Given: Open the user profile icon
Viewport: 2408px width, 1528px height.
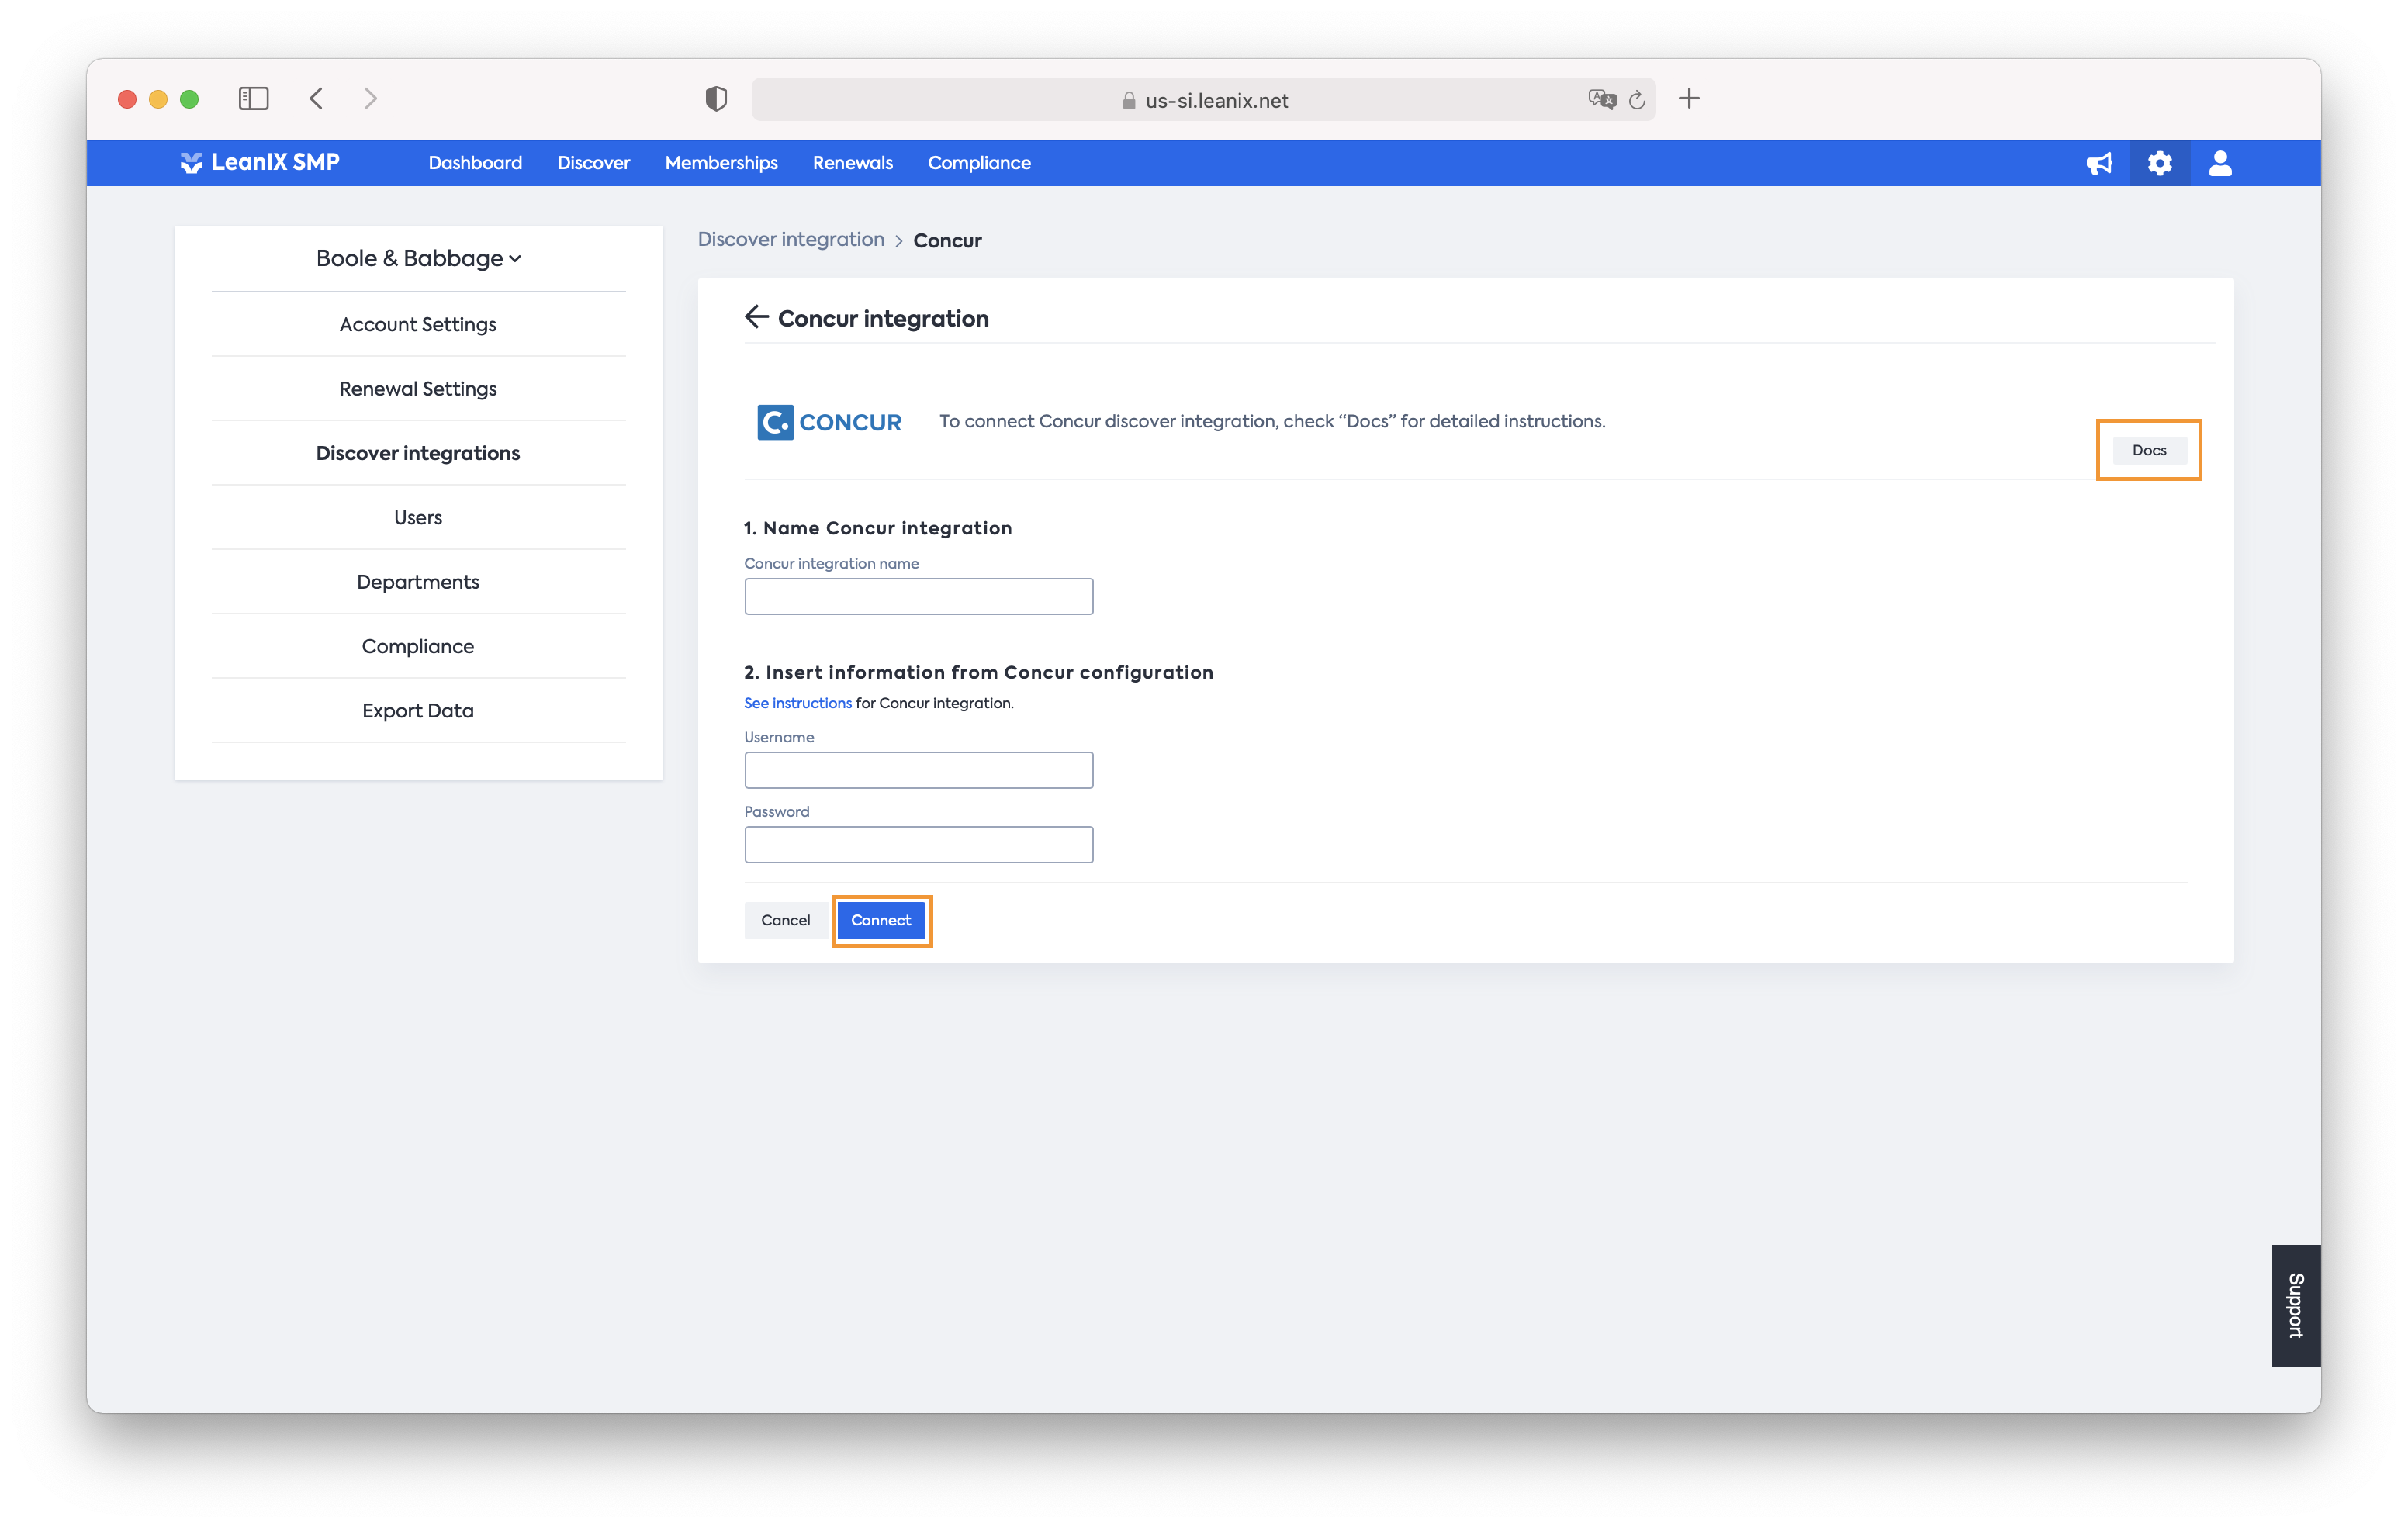Looking at the screenshot, I should pyautogui.click(x=2220, y=163).
